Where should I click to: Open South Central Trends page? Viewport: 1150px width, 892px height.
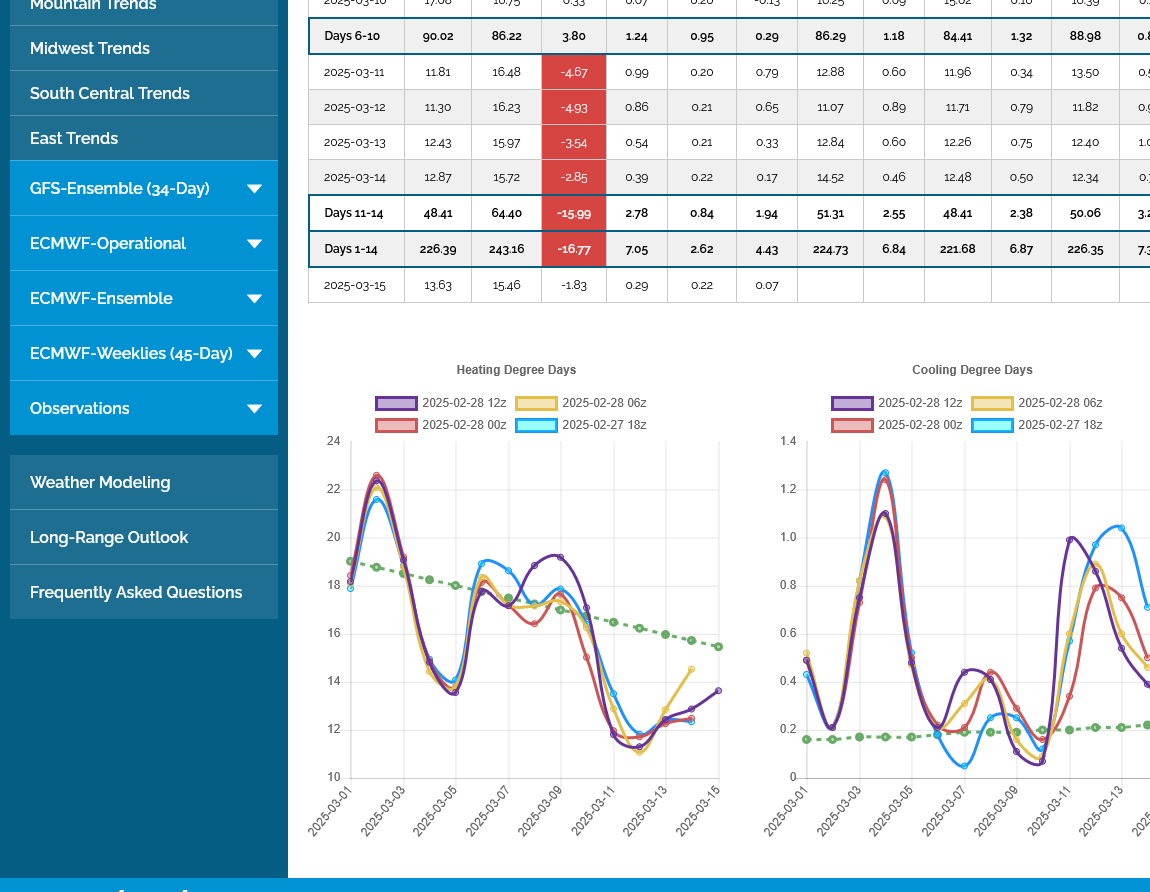point(110,93)
